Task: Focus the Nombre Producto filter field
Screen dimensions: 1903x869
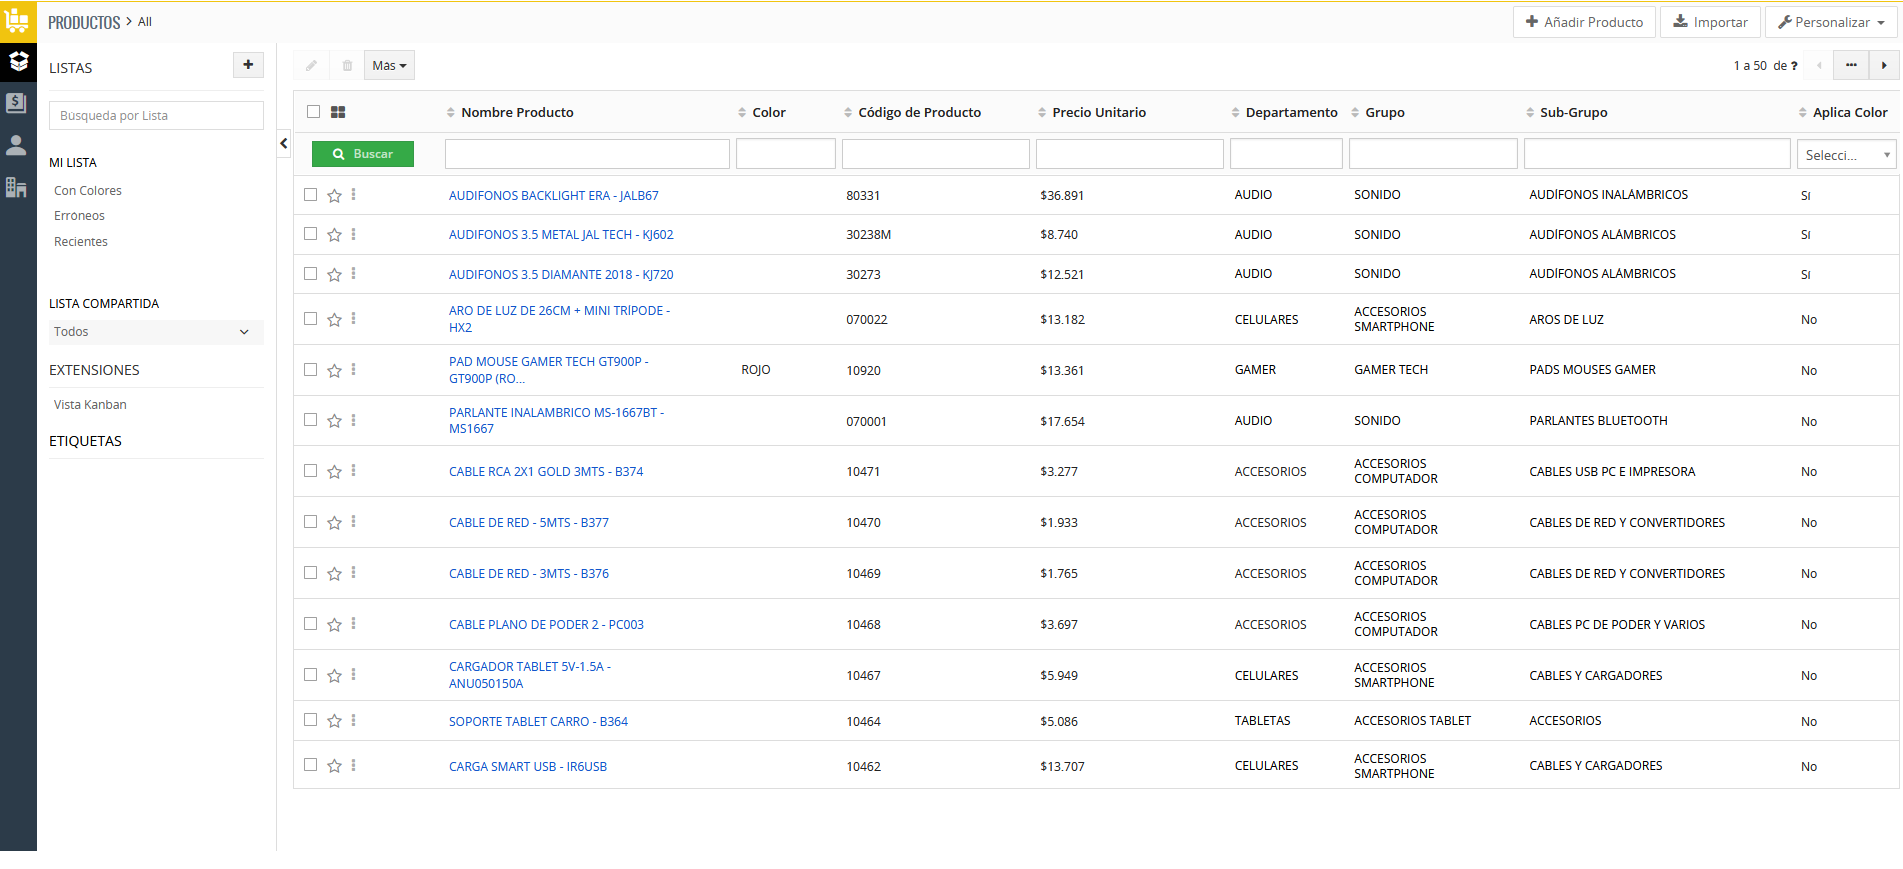Action: 587,154
